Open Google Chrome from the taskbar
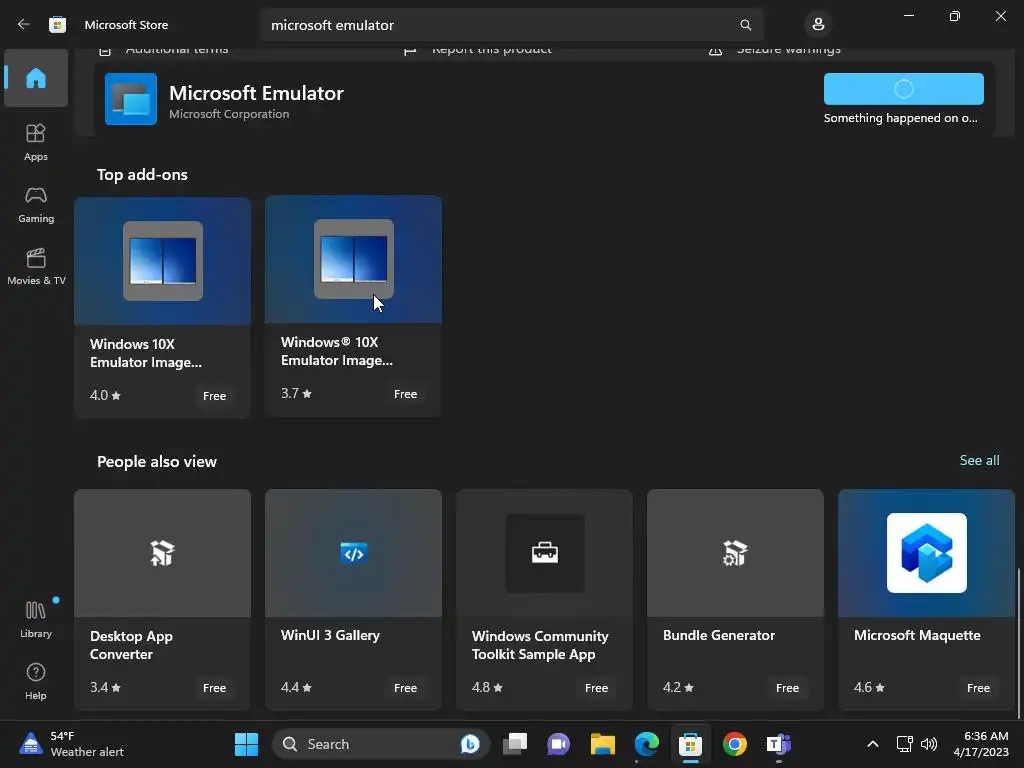Image resolution: width=1024 pixels, height=768 pixels. pyautogui.click(x=735, y=744)
